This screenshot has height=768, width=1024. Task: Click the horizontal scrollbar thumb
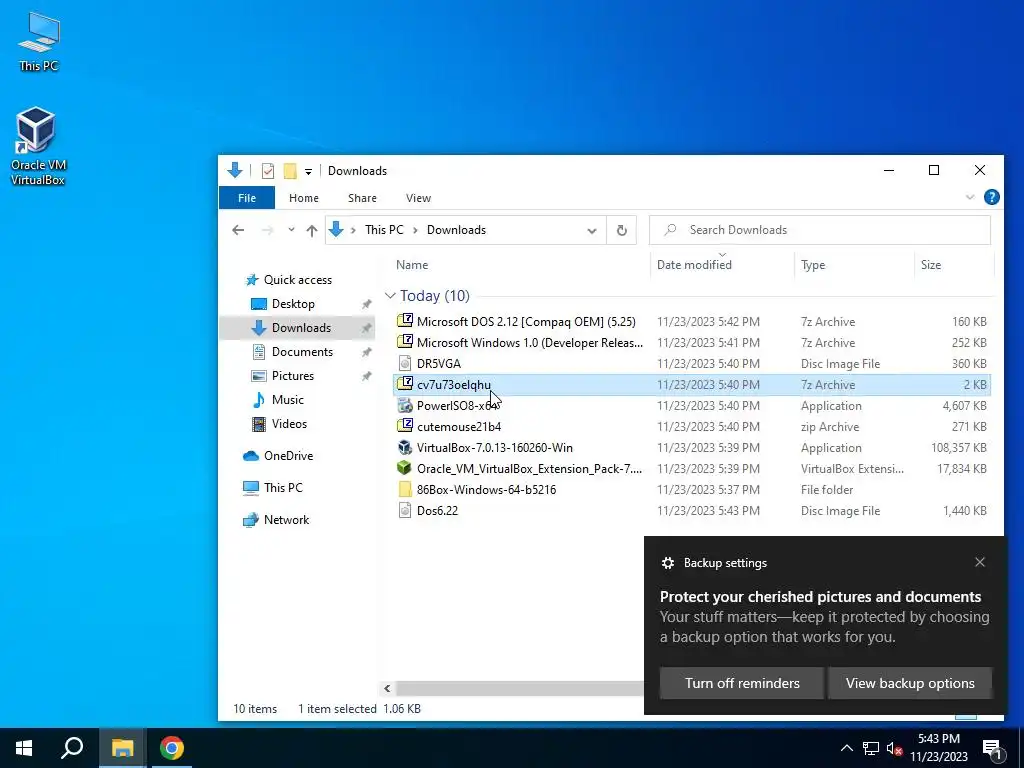click(x=520, y=688)
